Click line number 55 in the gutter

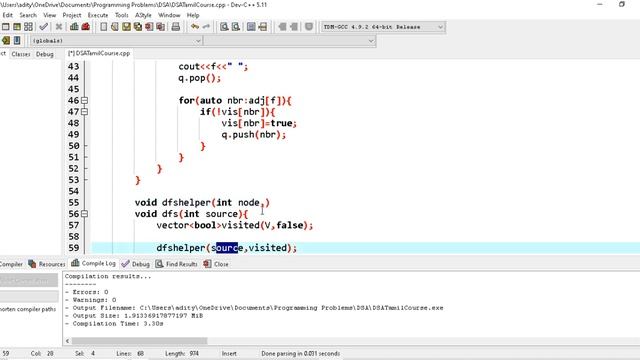73,202
